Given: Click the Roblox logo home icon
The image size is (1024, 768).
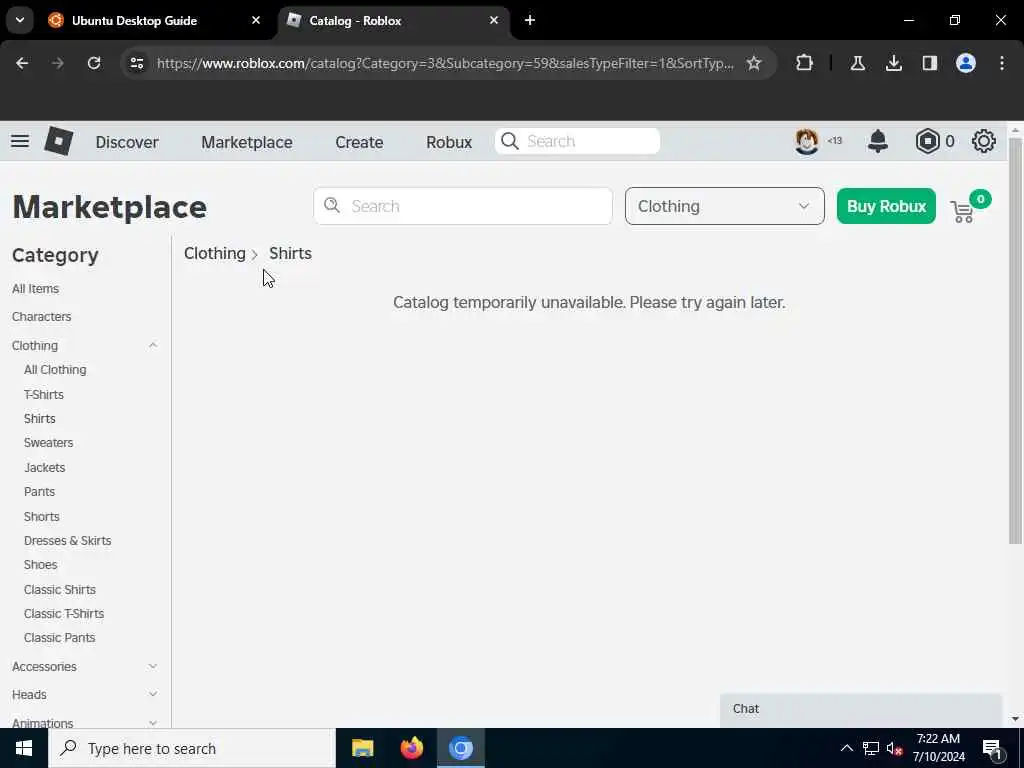Looking at the screenshot, I should [58, 141].
